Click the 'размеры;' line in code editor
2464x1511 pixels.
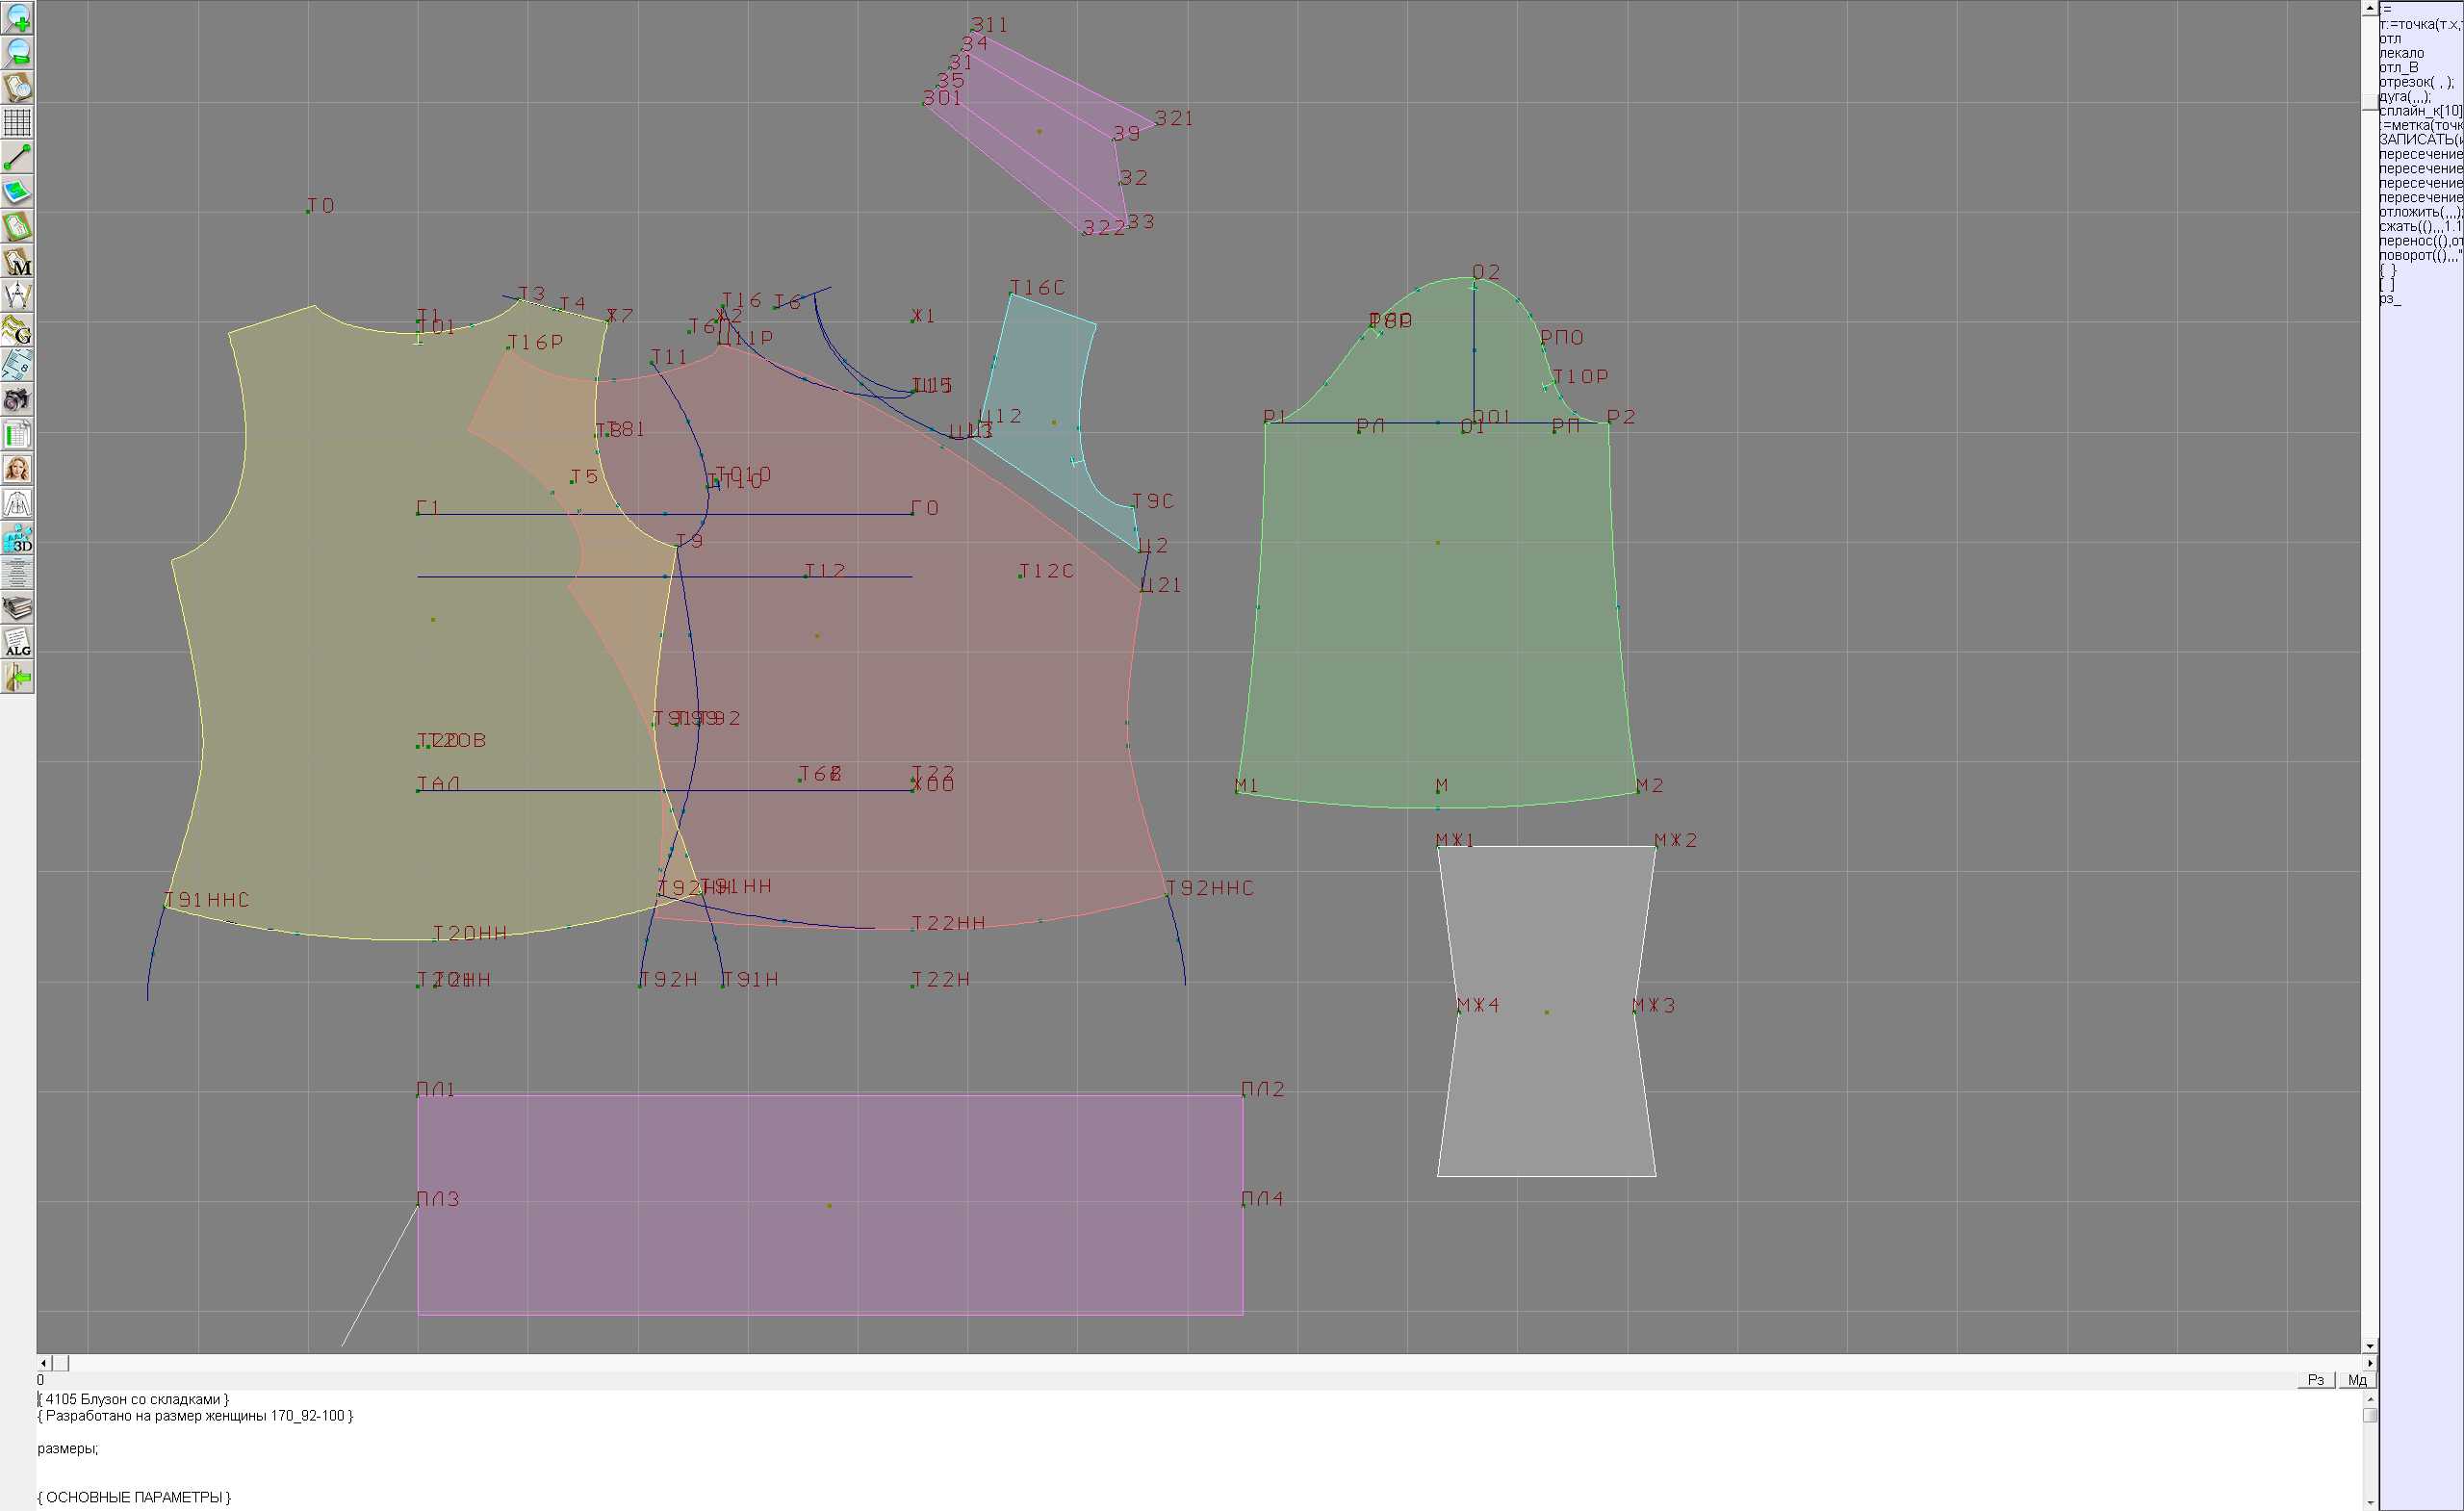click(68, 1448)
